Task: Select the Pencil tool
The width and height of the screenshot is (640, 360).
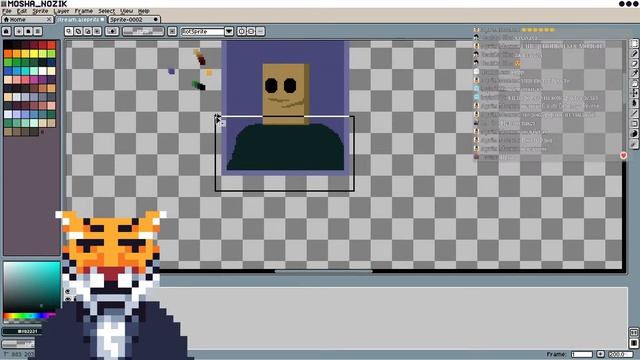Action: pyautogui.click(x=634, y=53)
